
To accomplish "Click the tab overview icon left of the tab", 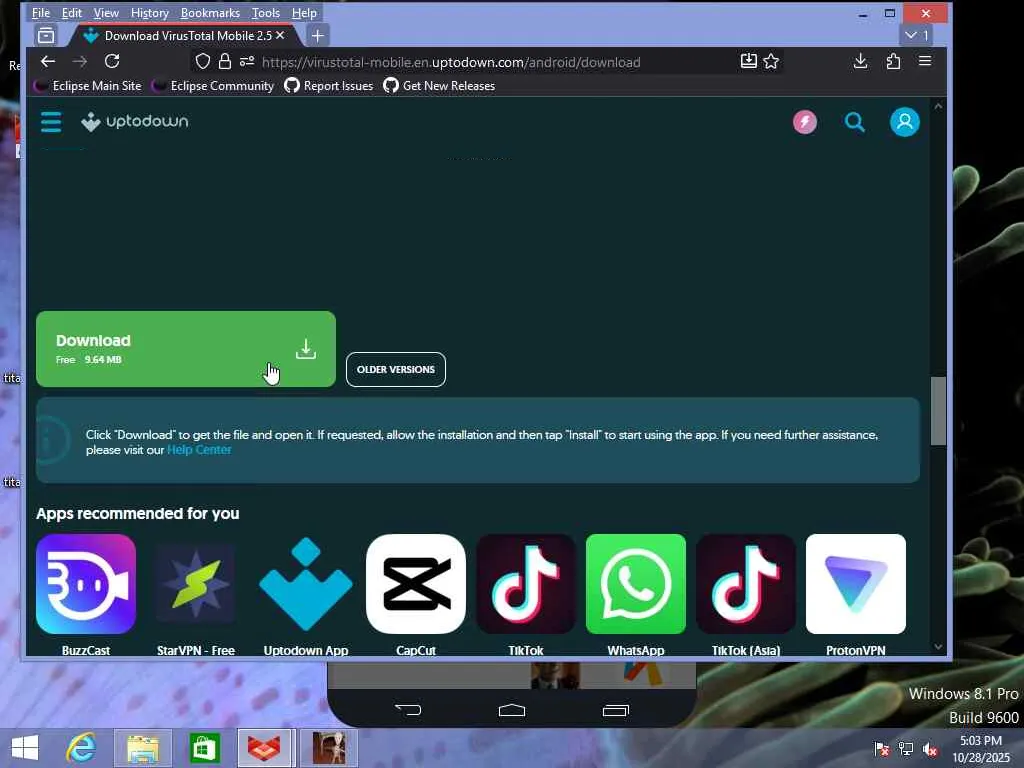I will (46, 35).
